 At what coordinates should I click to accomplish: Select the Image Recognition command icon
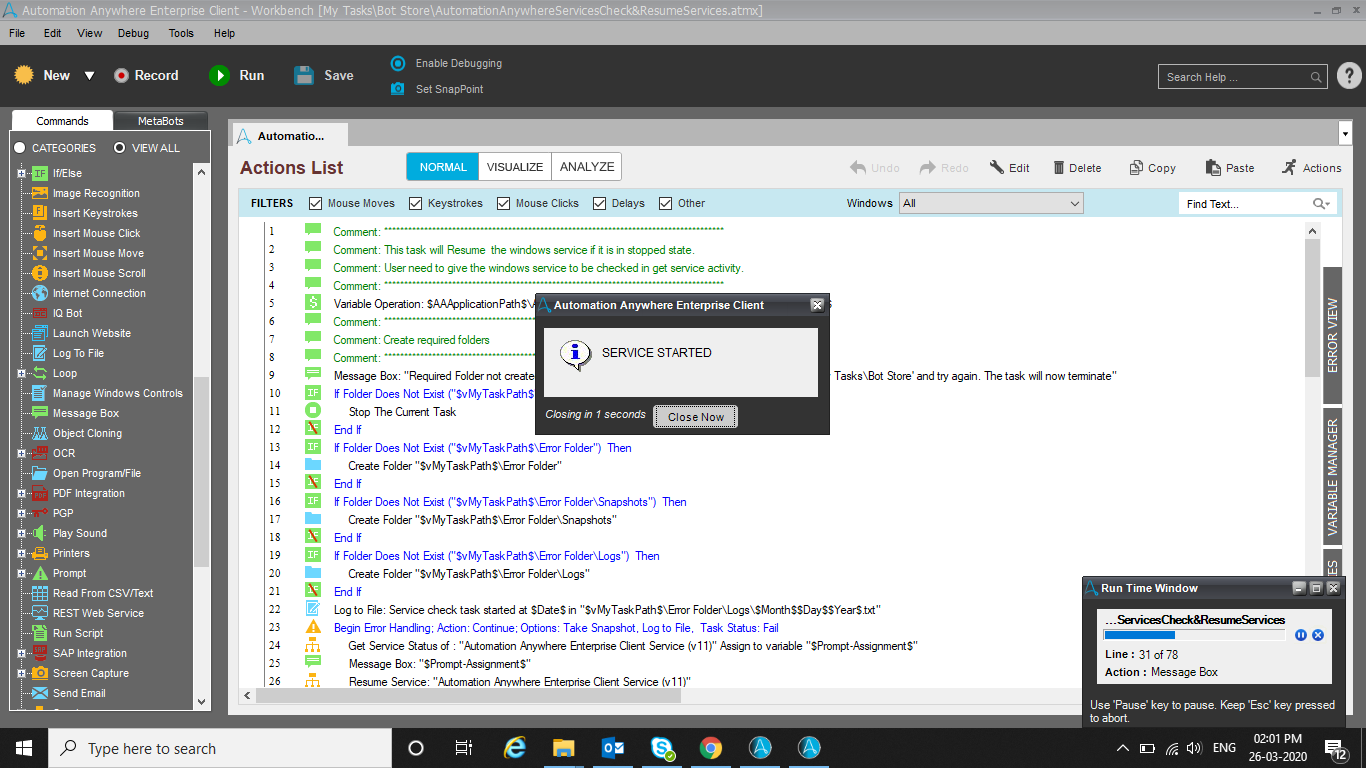pyautogui.click(x=40, y=193)
